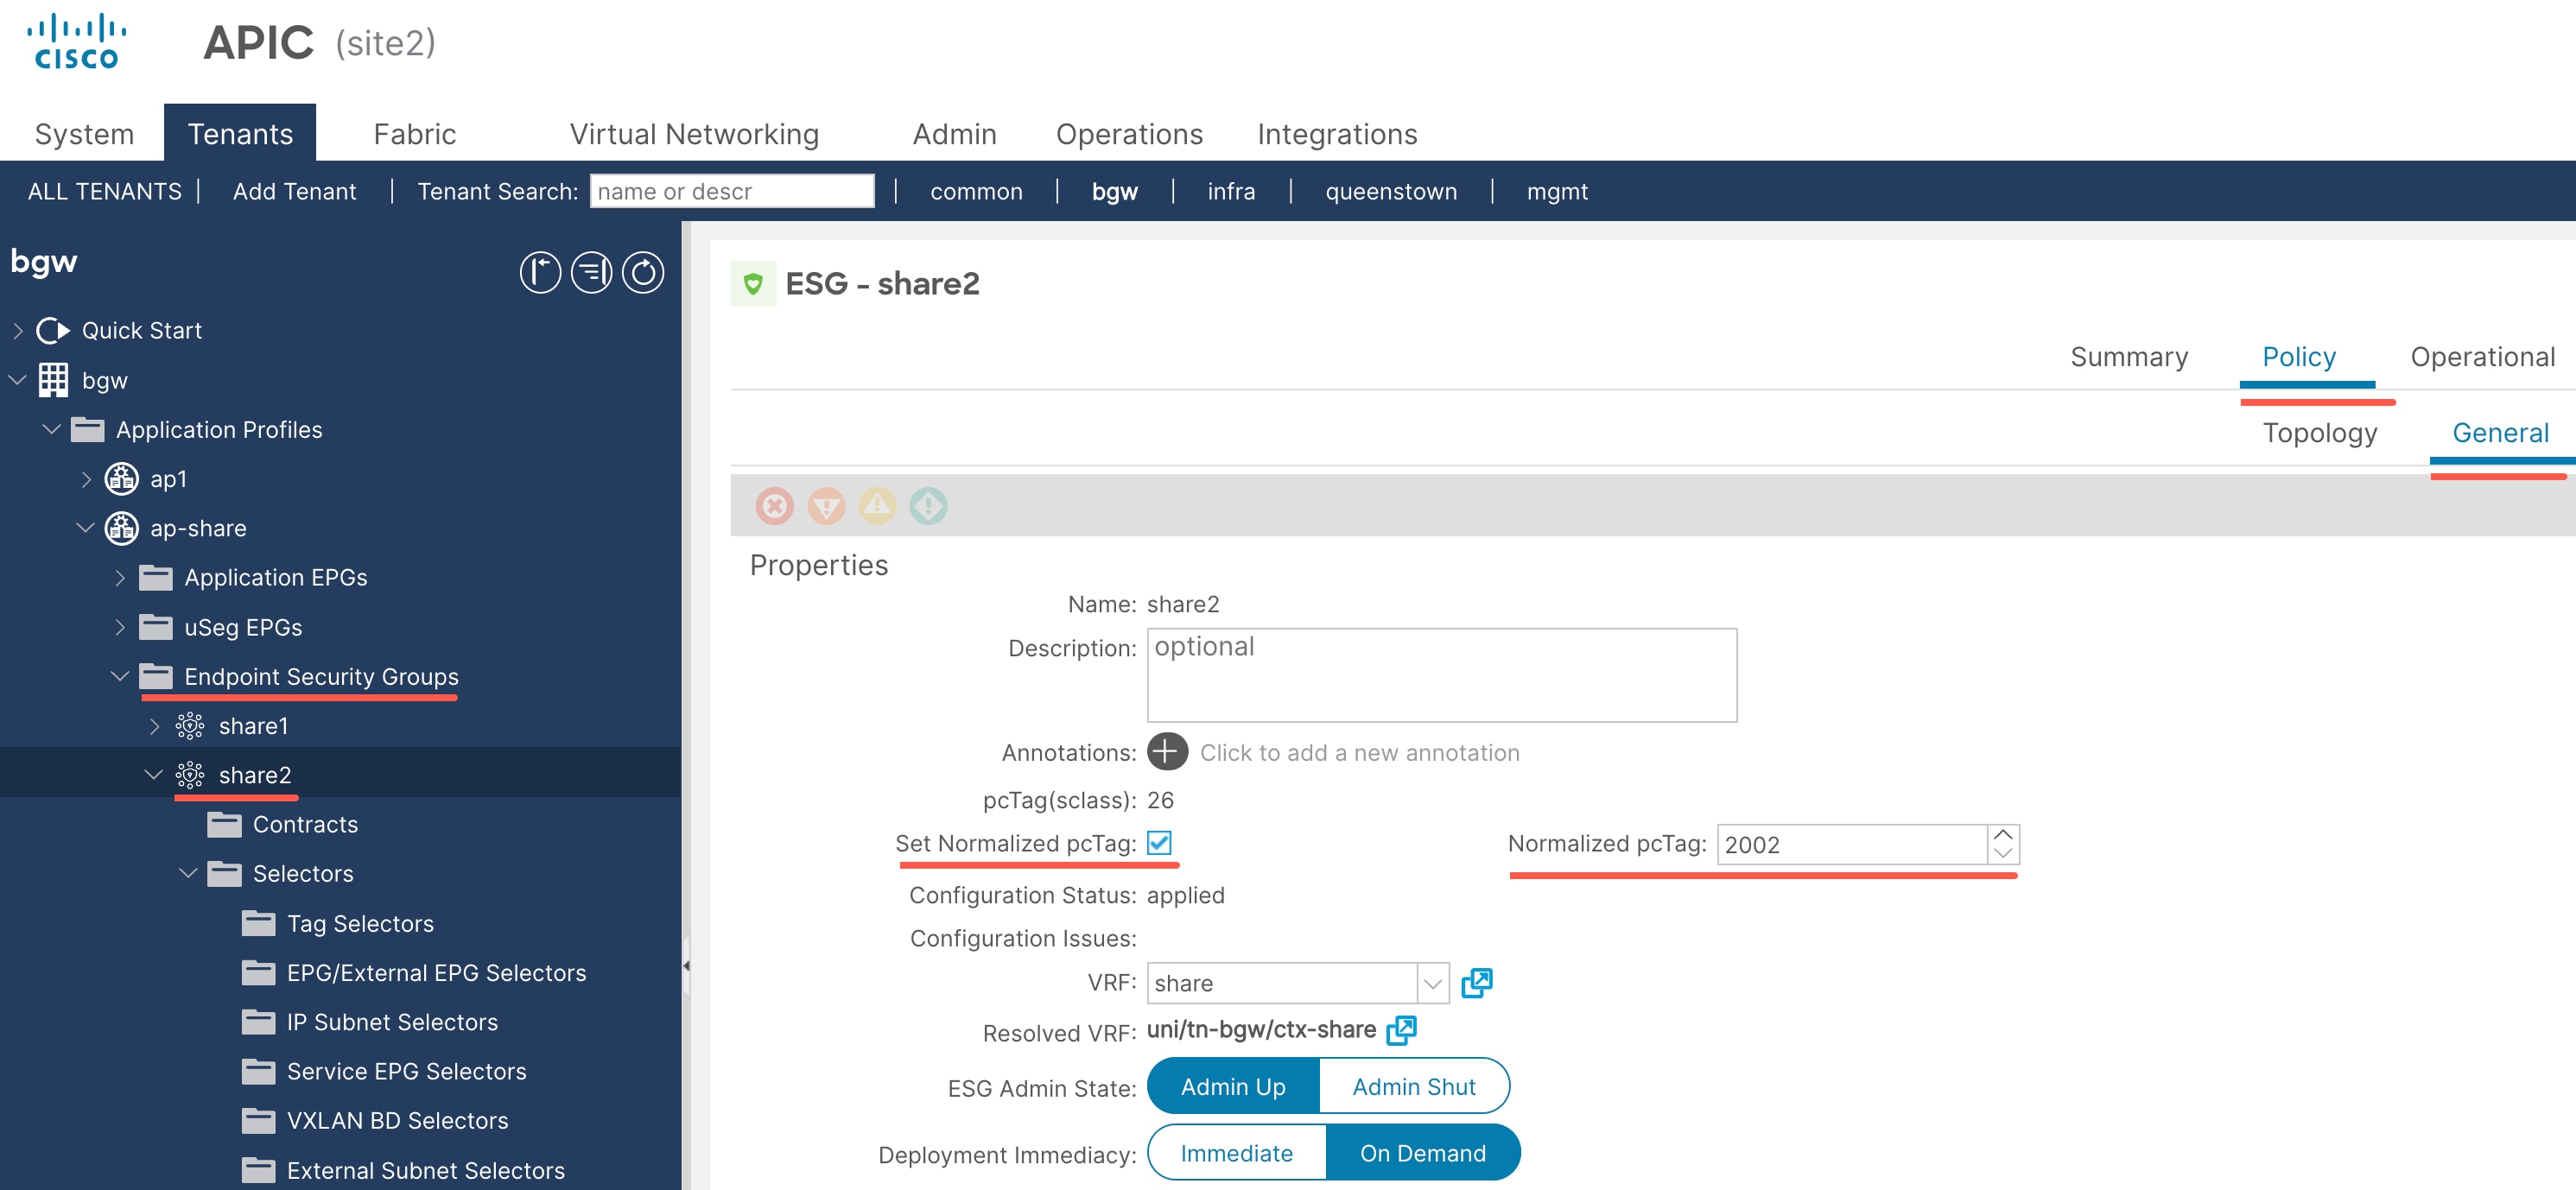The height and width of the screenshot is (1190, 2576).
Task: Collapse Application Profiles node
Action: (x=52, y=430)
